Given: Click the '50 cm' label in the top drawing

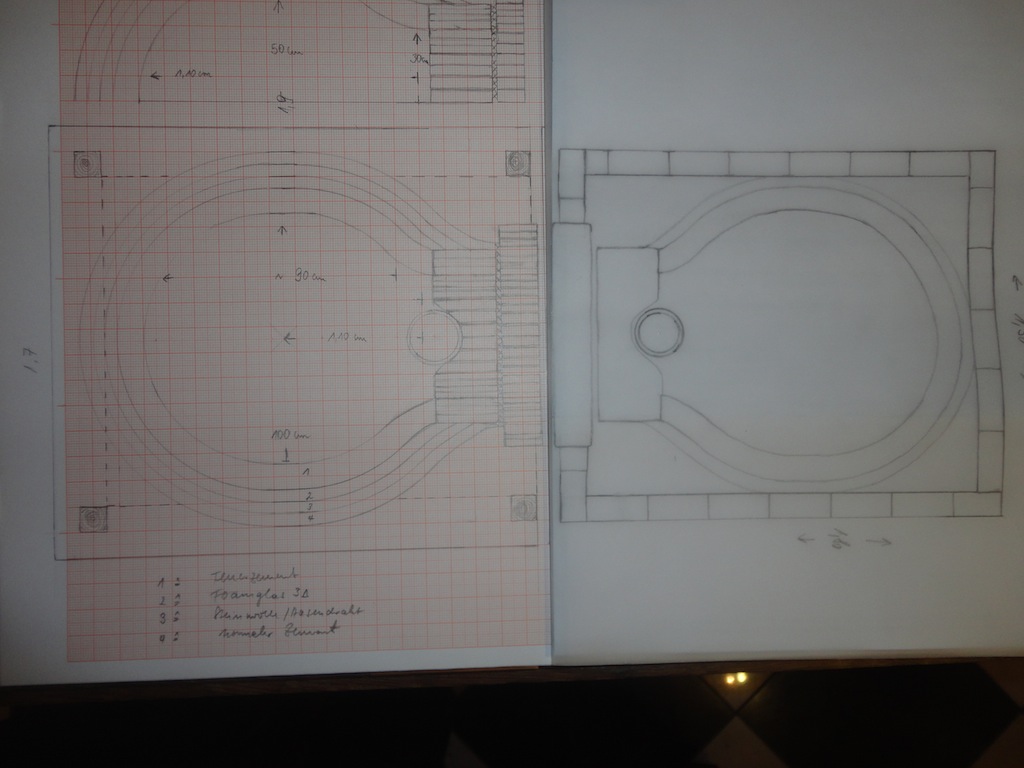Looking at the screenshot, I should (x=285, y=49).
